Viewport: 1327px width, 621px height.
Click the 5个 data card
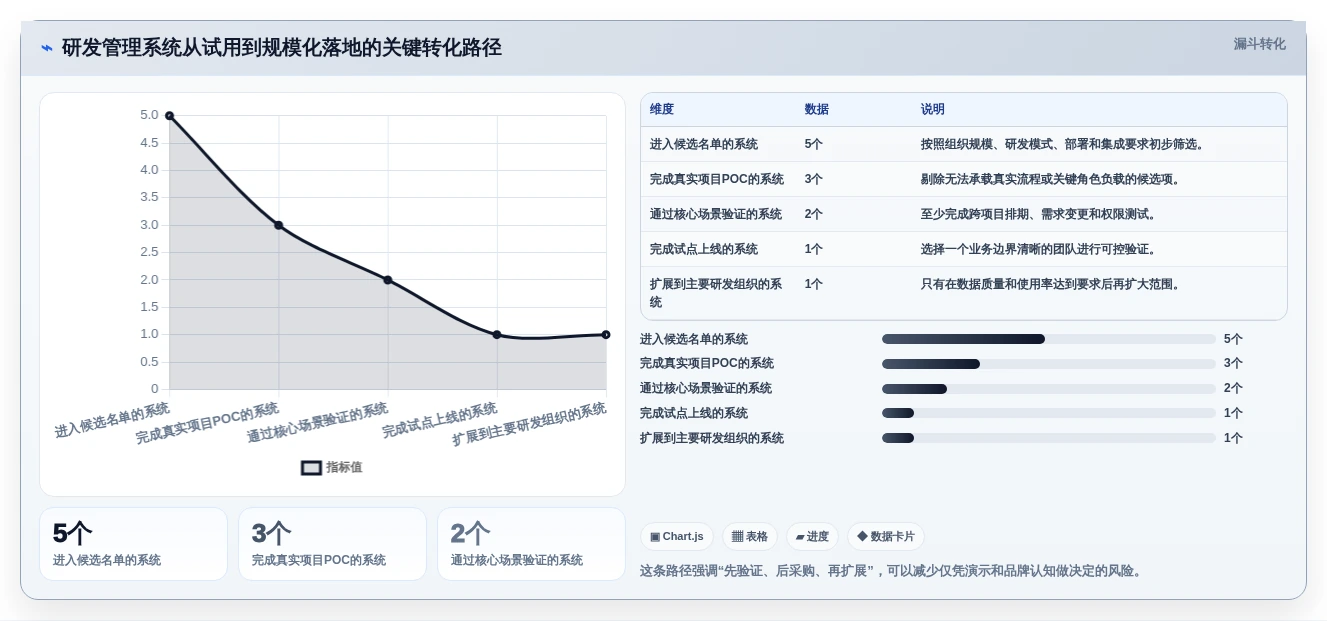133,544
